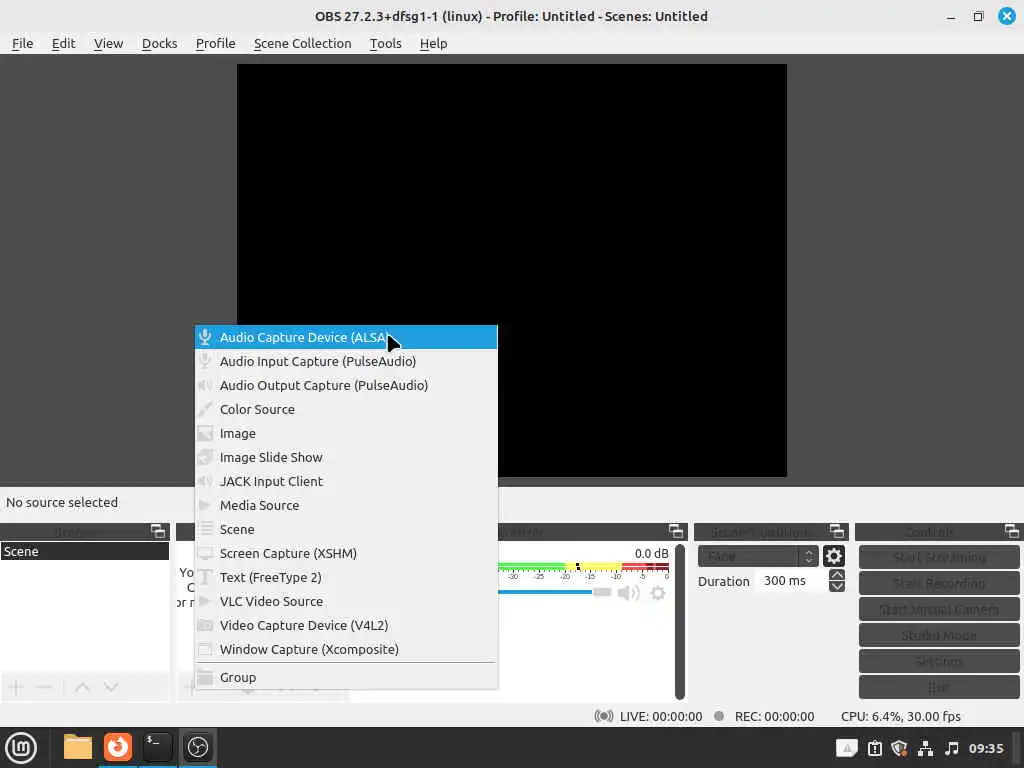Add Window Capture (Xcomposite) source
The height and width of the screenshot is (768, 1024).
pyautogui.click(x=346, y=649)
